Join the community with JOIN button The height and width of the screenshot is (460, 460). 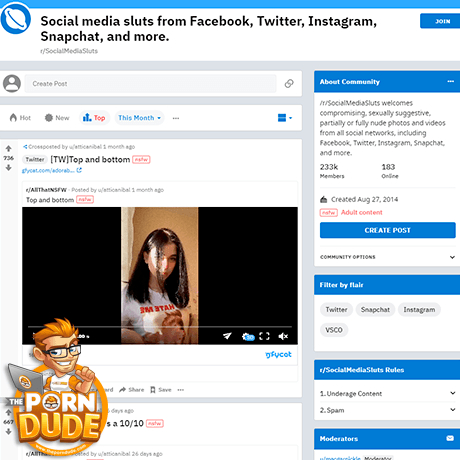coord(440,21)
